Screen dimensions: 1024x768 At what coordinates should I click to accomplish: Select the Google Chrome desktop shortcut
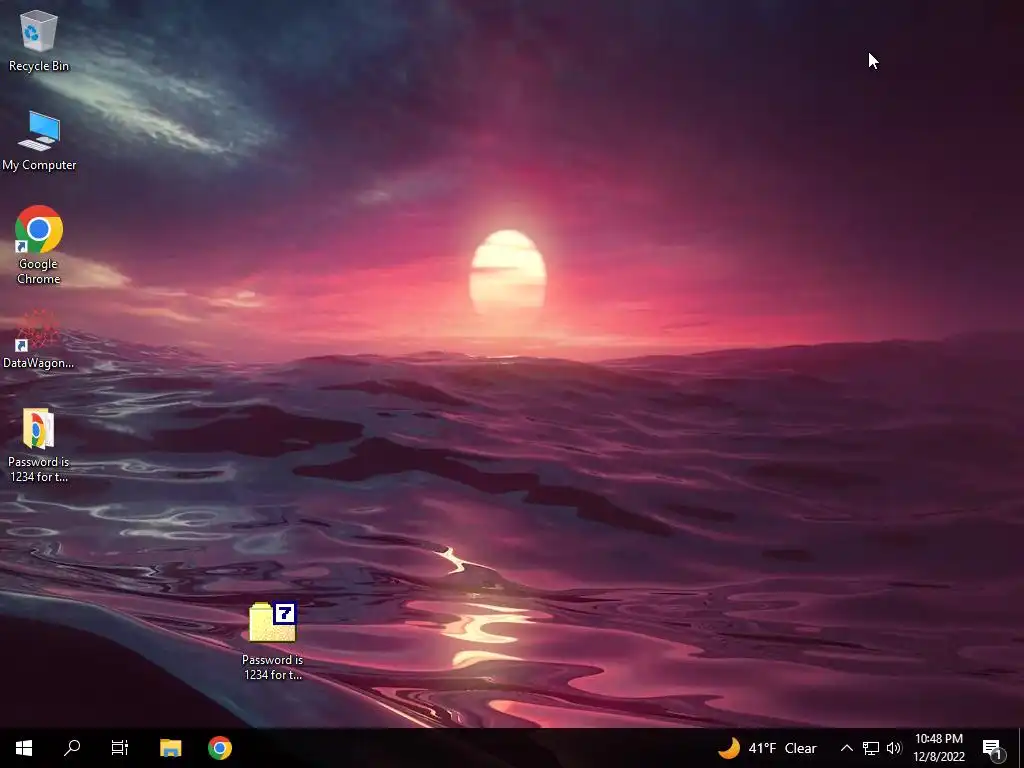39,245
